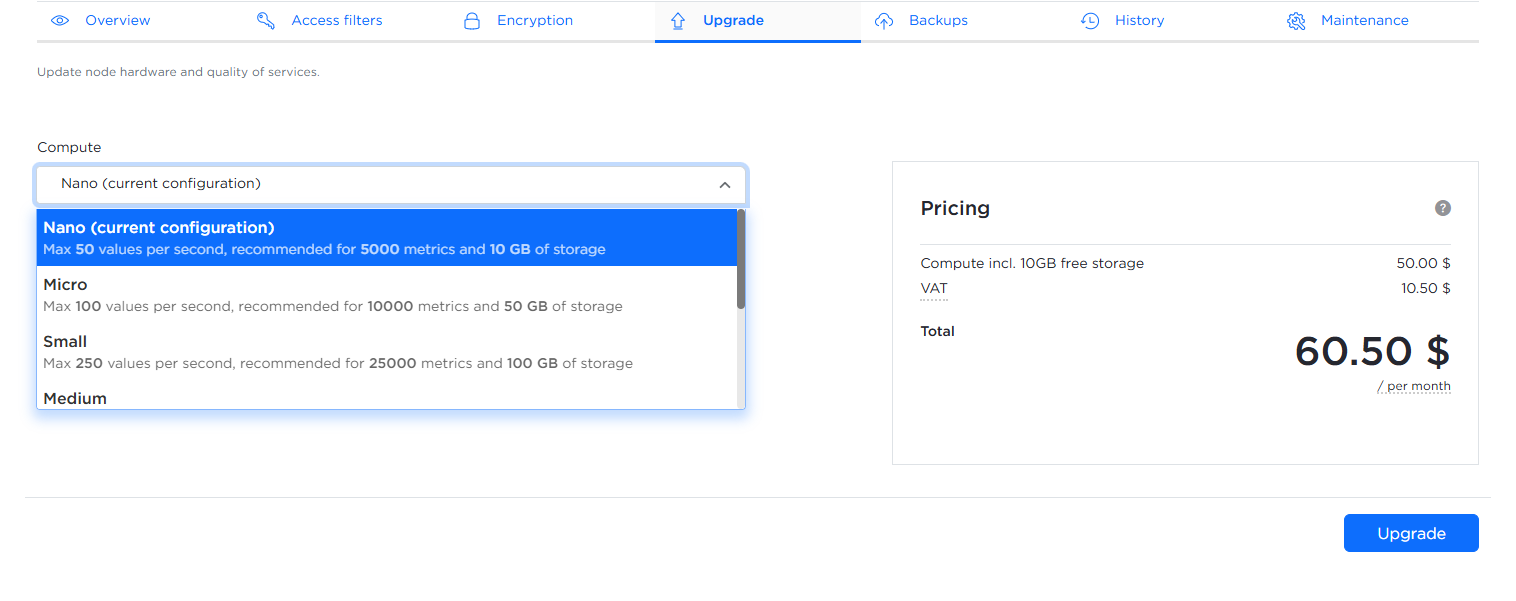Click the underlined VAT label
1516x601 pixels.
934,289
